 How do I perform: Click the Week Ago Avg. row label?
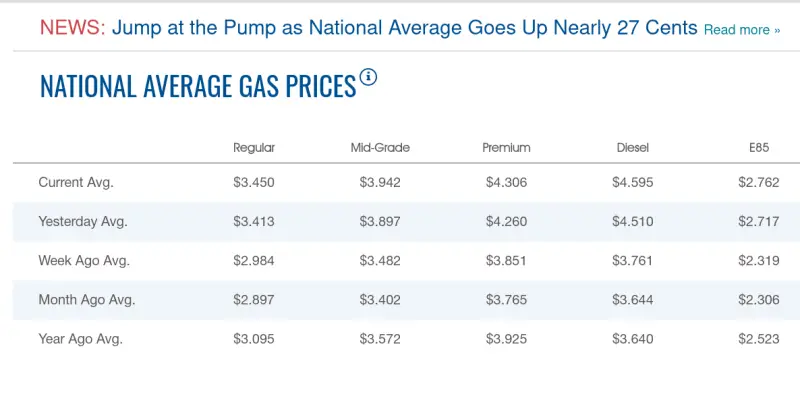(x=84, y=260)
